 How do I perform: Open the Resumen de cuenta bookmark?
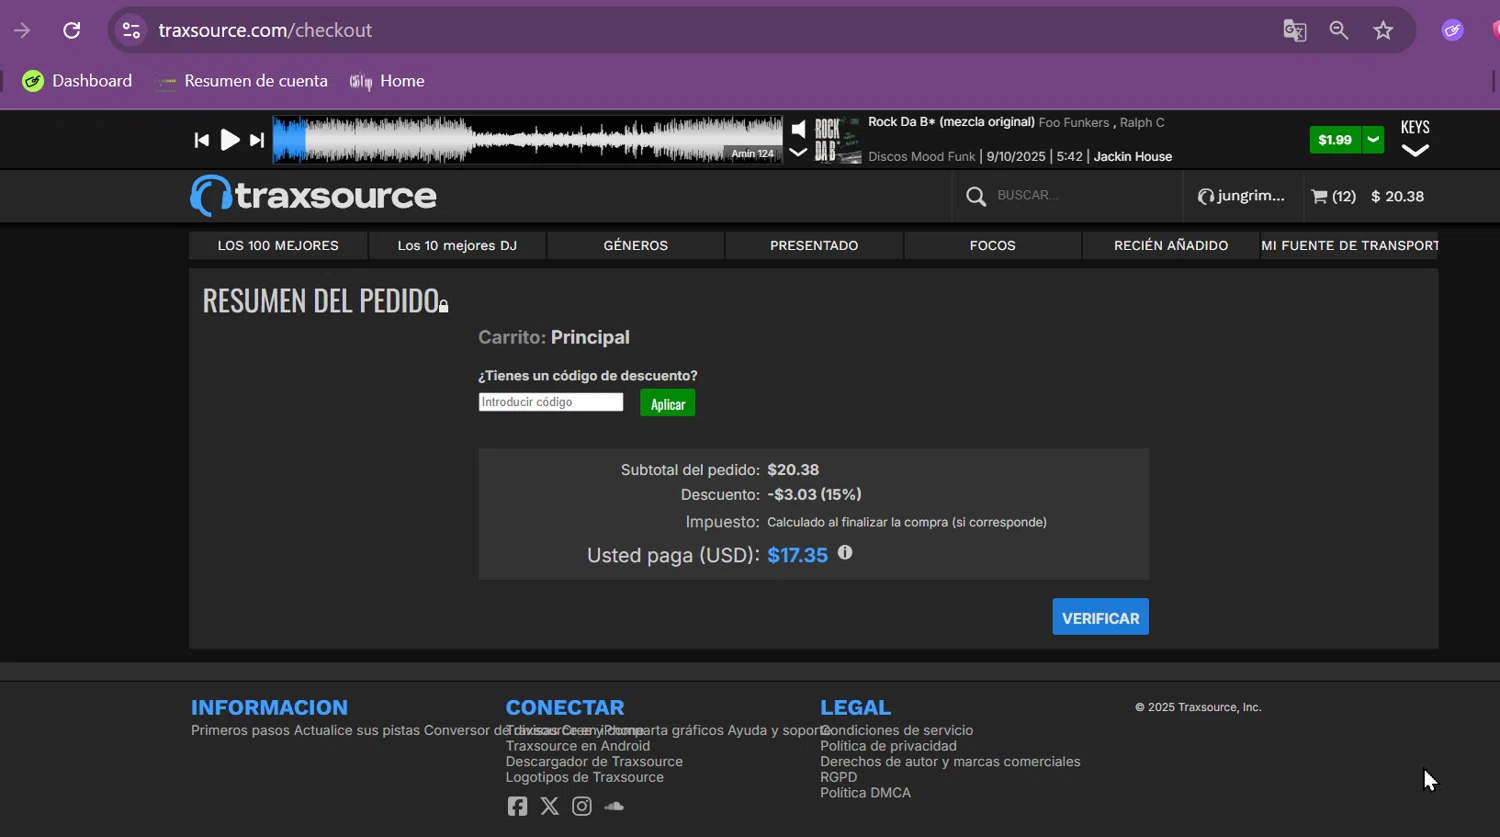[x=241, y=81]
